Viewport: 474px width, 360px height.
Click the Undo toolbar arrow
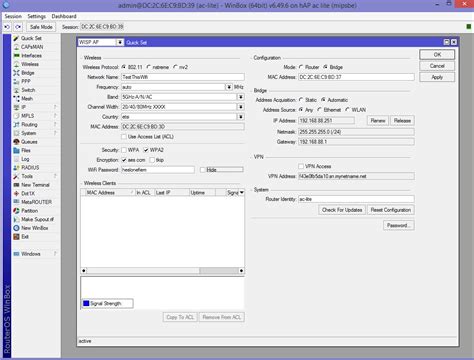pyautogui.click(x=7, y=27)
